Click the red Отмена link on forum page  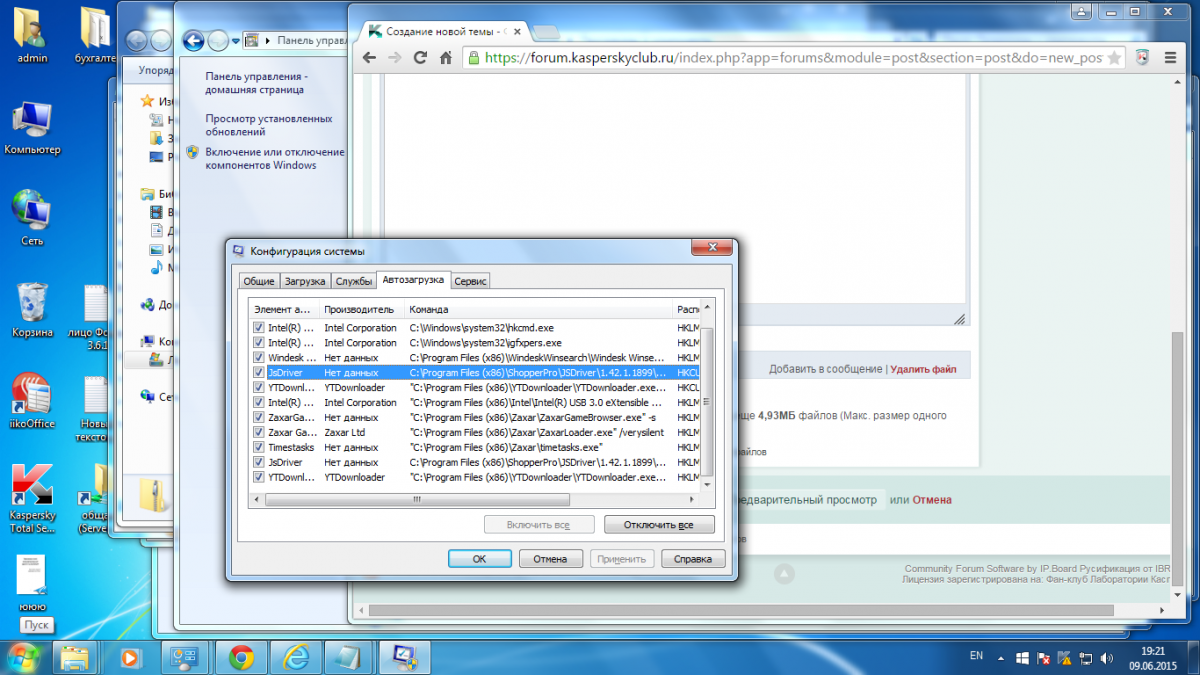click(x=933, y=500)
